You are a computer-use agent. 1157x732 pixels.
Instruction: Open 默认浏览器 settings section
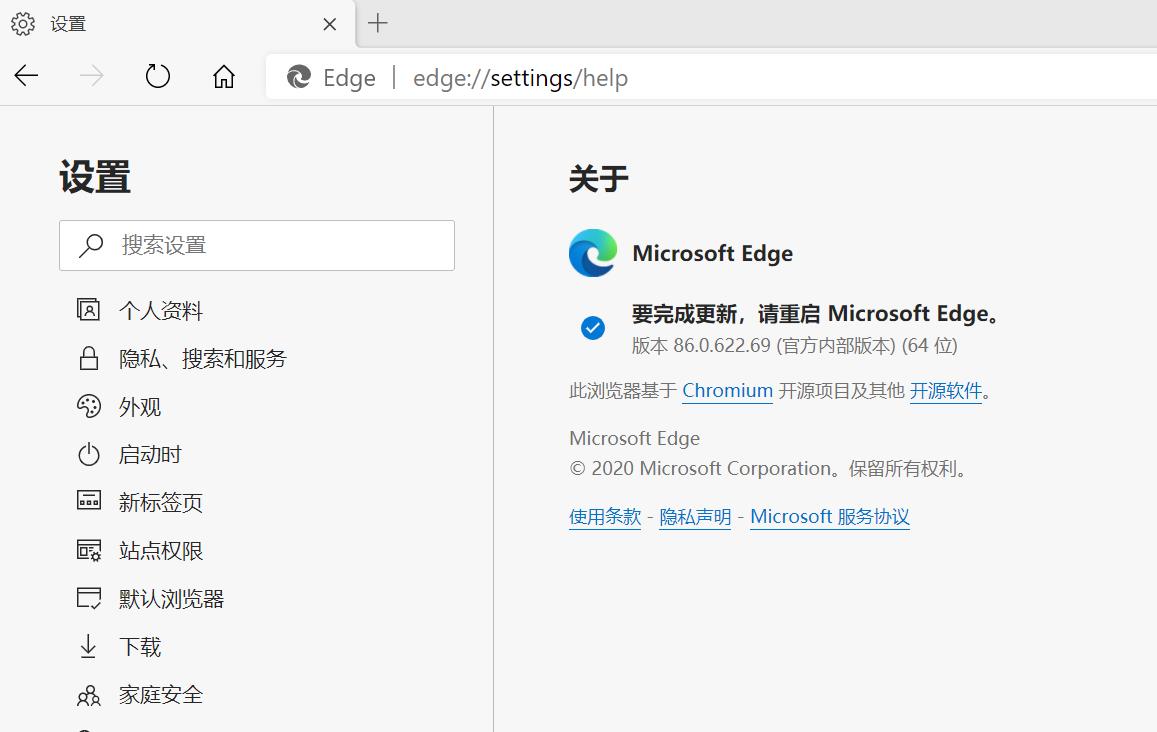click(171, 598)
